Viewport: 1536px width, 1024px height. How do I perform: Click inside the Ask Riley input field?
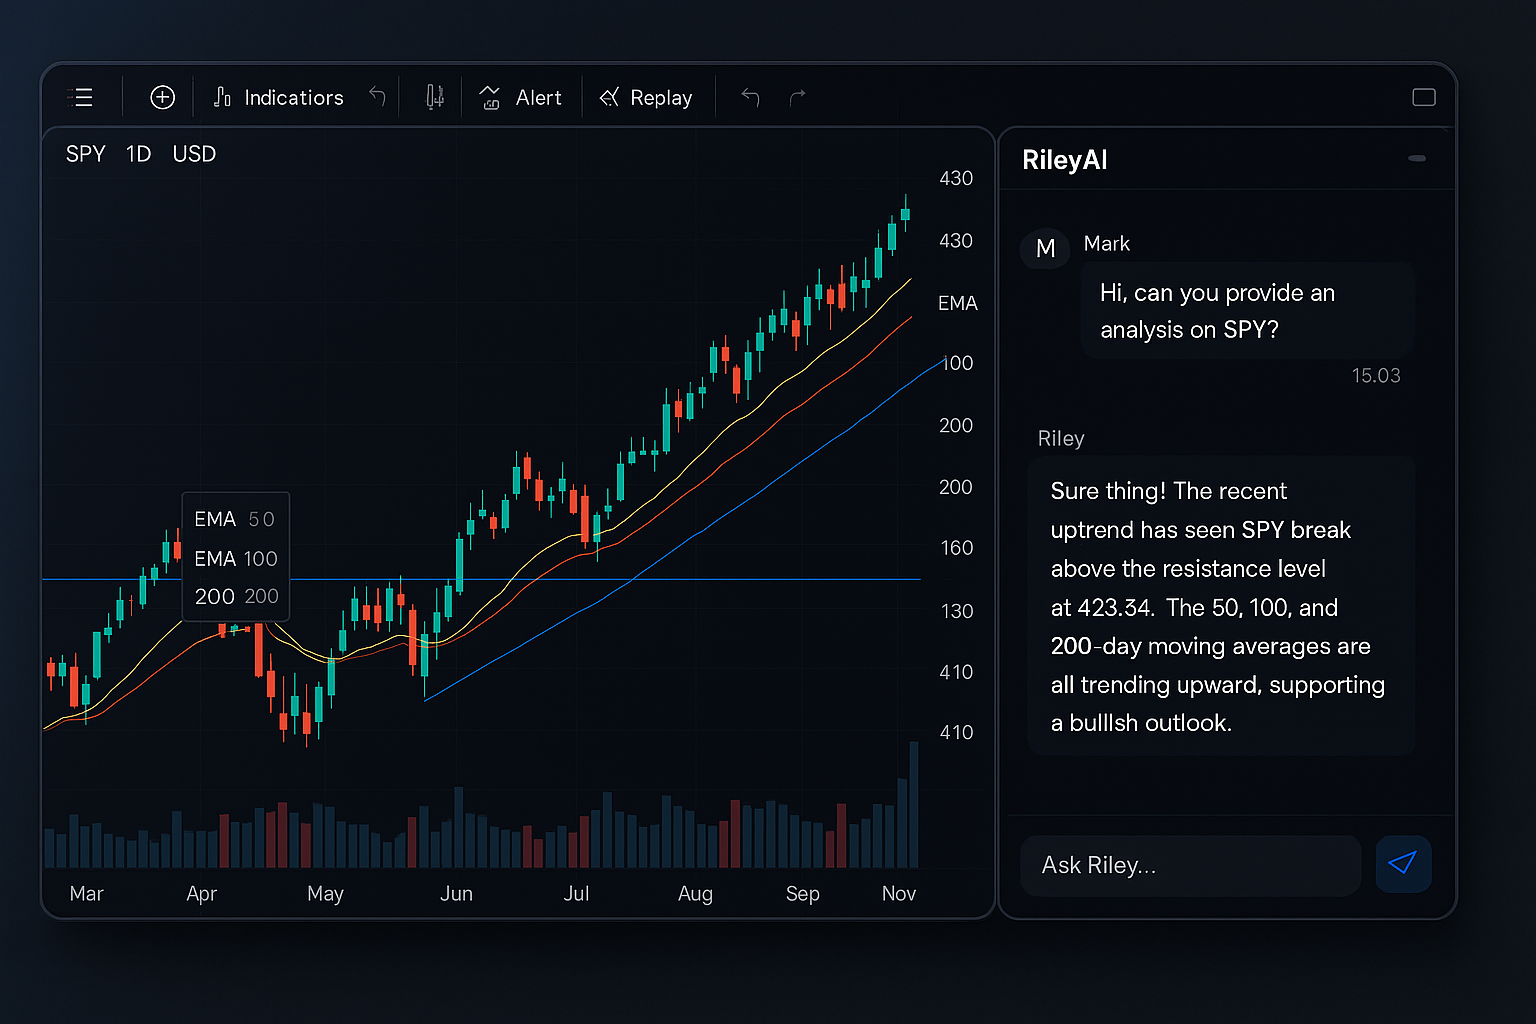(x=1190, y=865)
